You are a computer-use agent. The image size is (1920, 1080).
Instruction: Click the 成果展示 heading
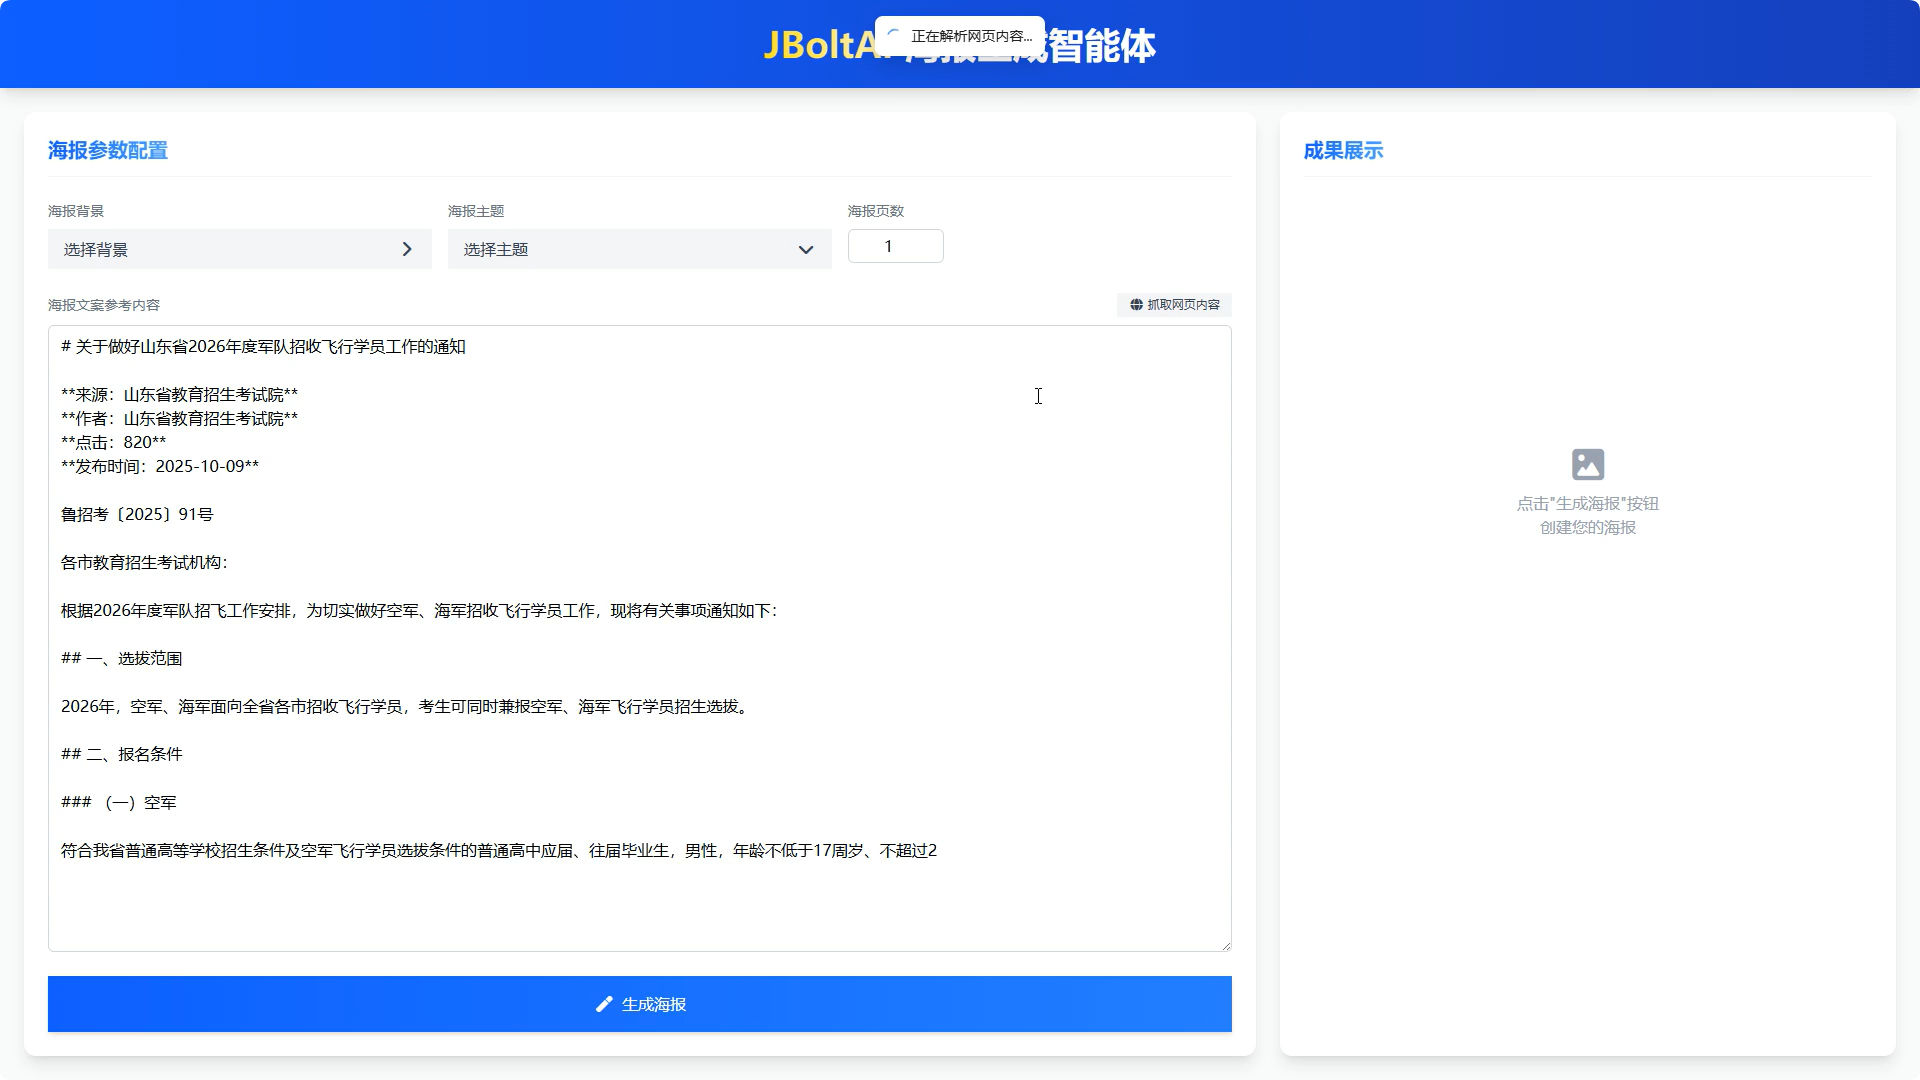pyautogui.click(x=1343, y=150)
